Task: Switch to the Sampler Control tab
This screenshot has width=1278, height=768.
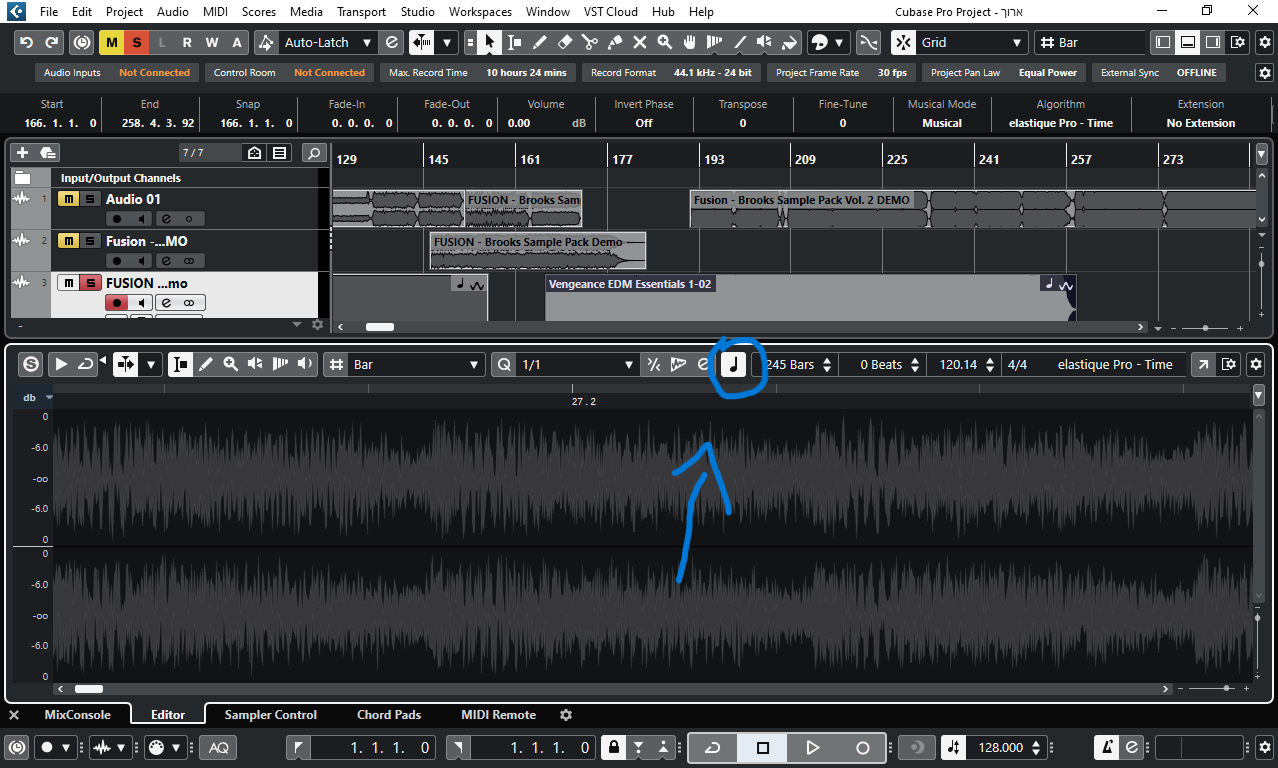Action: coord(271,715)
